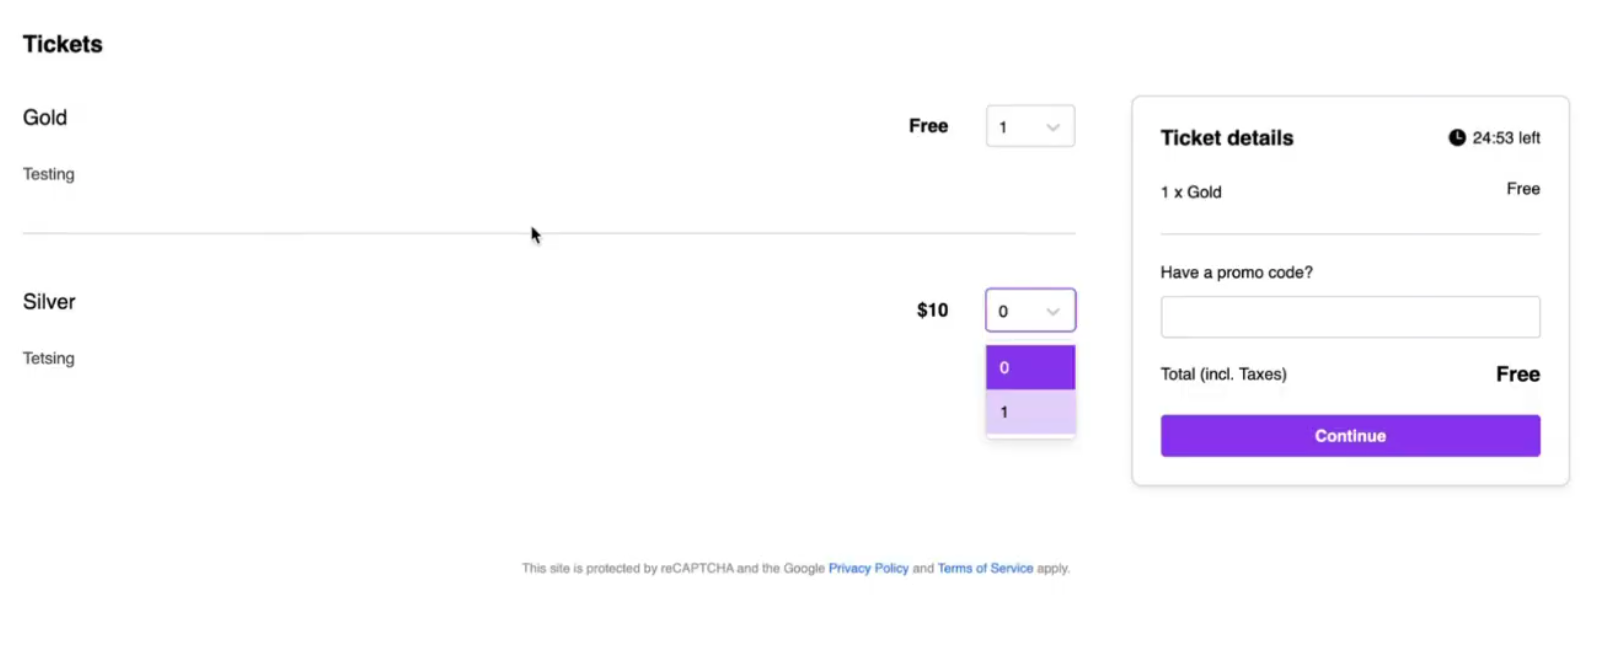Screen dimensions: 1616x652
Task: Select option 0 in the Silver quantity list
Action: pos(1029,368)
